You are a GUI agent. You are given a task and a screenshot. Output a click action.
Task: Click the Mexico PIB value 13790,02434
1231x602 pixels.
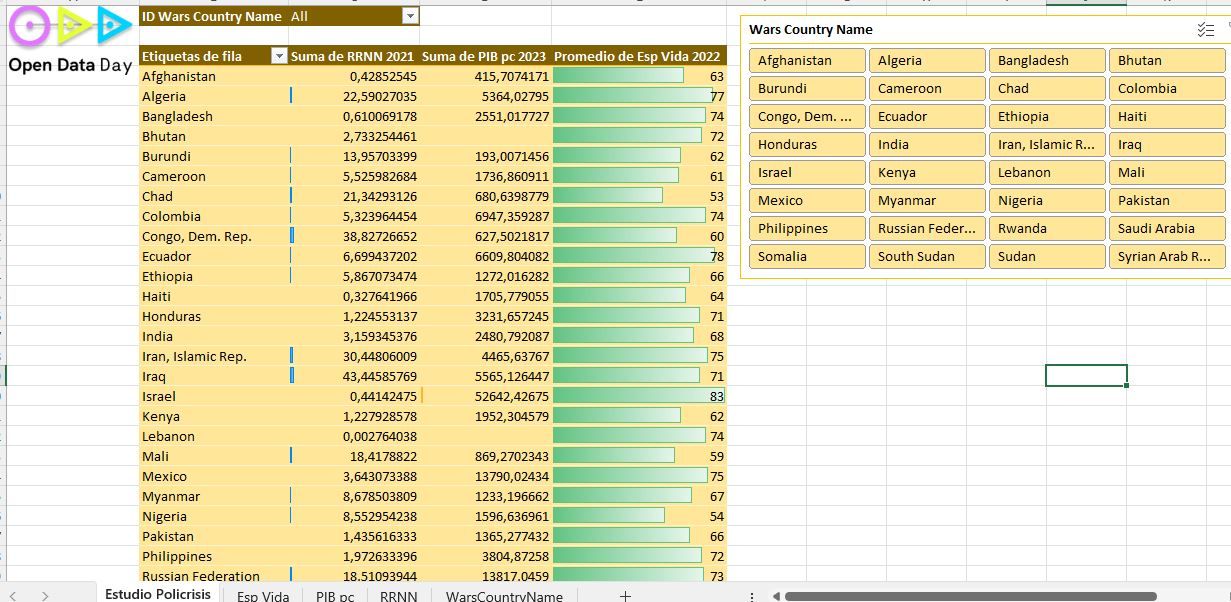coord(485,476)
